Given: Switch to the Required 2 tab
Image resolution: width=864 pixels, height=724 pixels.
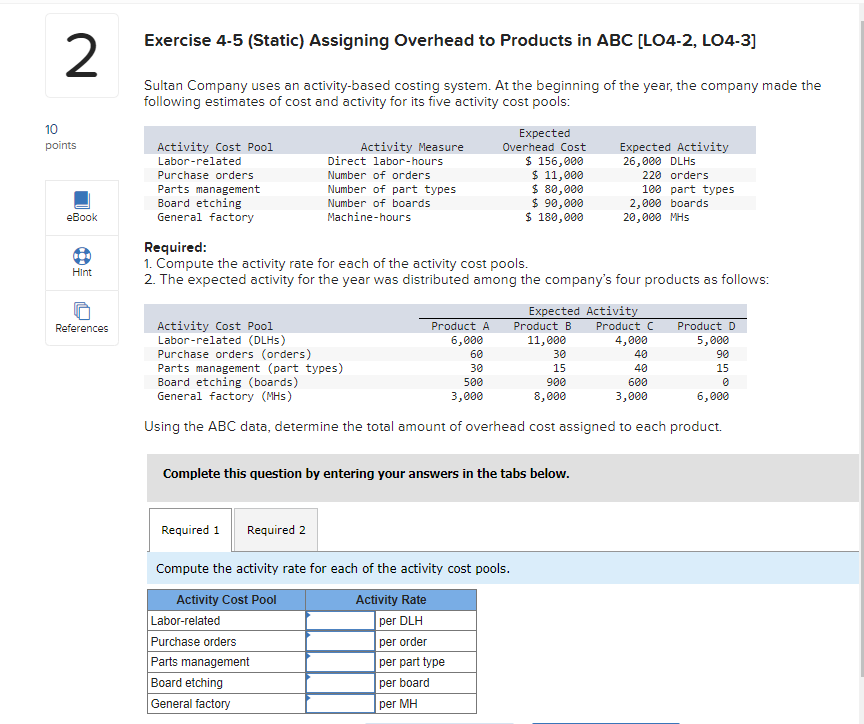Looking at the screenshot, I should pos(275,530).
